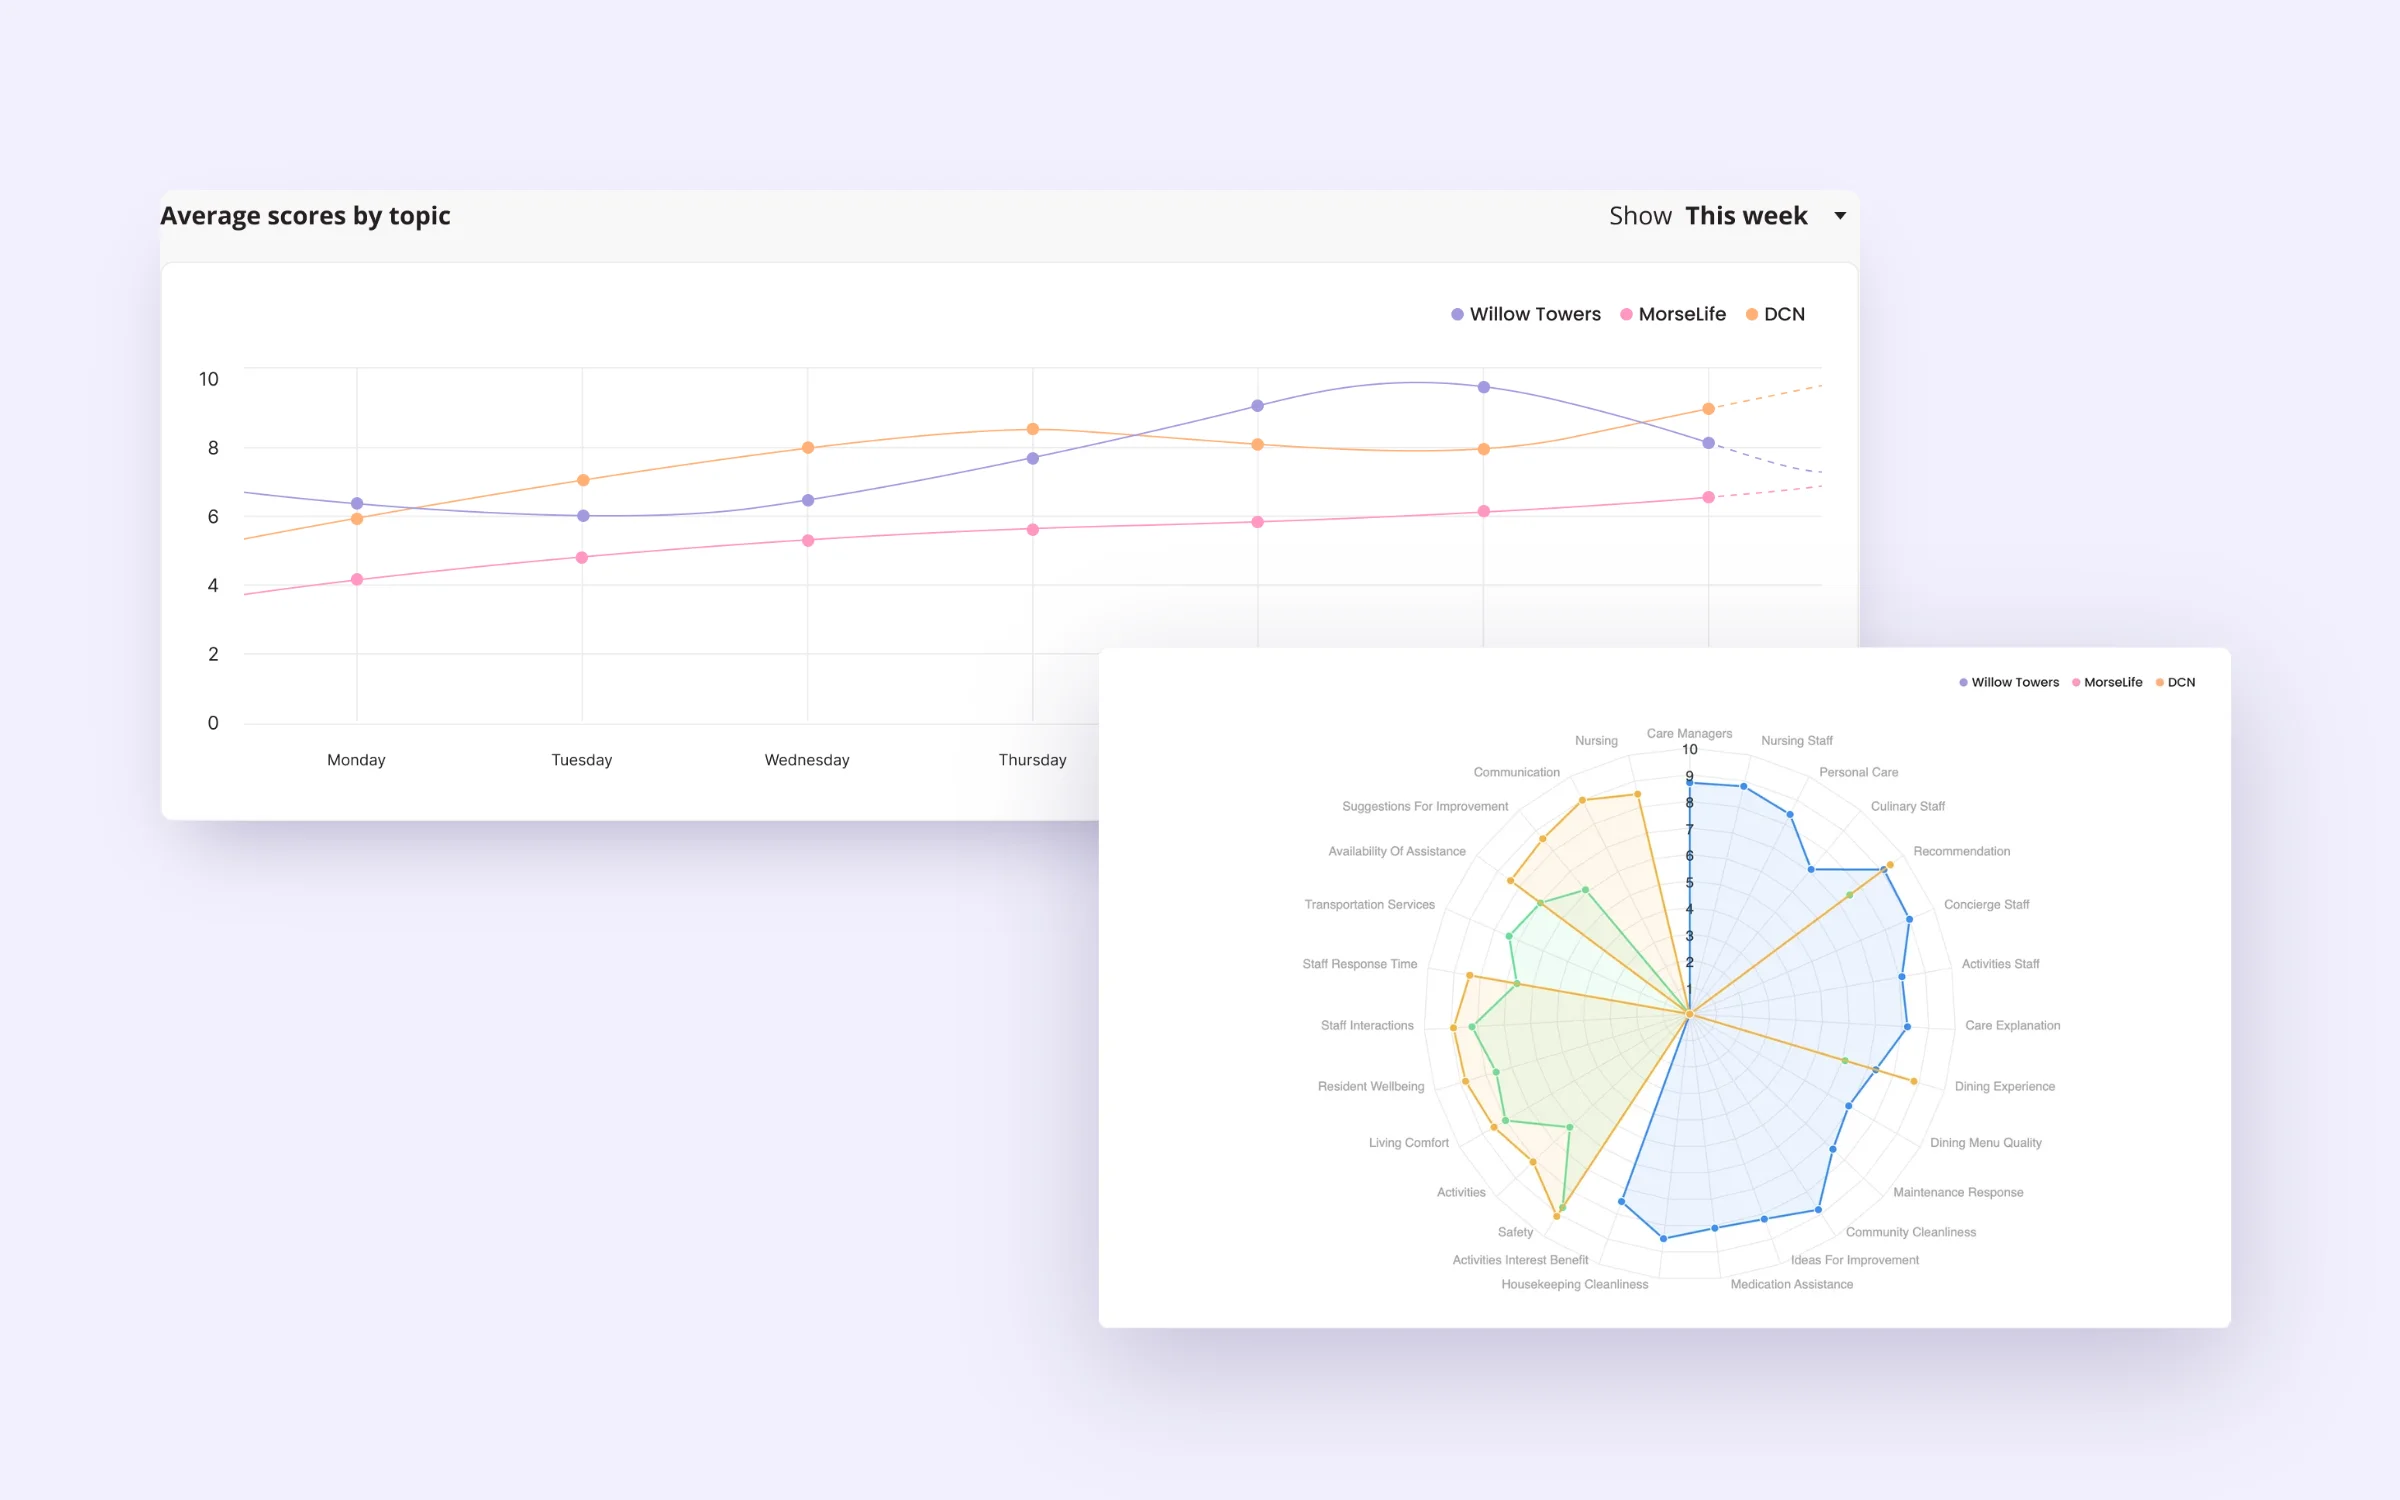Screen dimensions: 2400x1500
Task: Click the Monday axis label
Action: [x=356, y=760]
